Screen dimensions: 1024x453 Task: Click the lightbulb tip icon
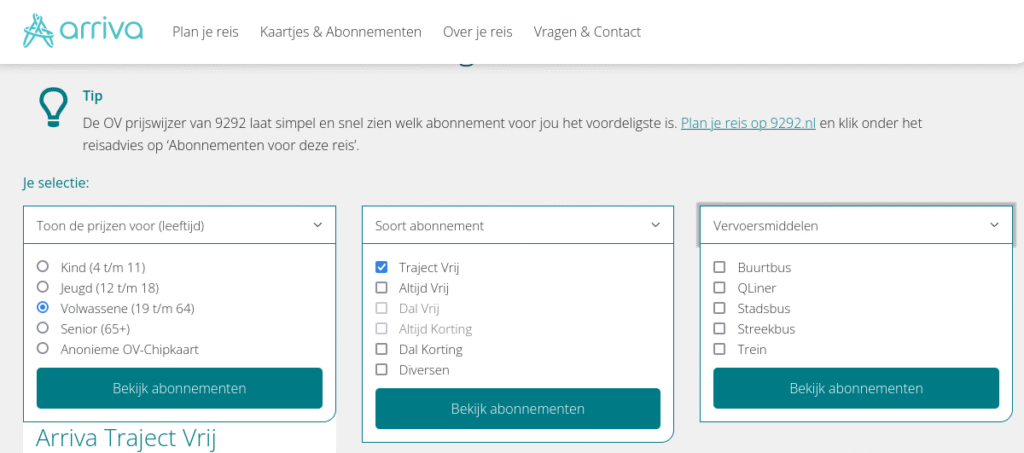tap(51, 108)
